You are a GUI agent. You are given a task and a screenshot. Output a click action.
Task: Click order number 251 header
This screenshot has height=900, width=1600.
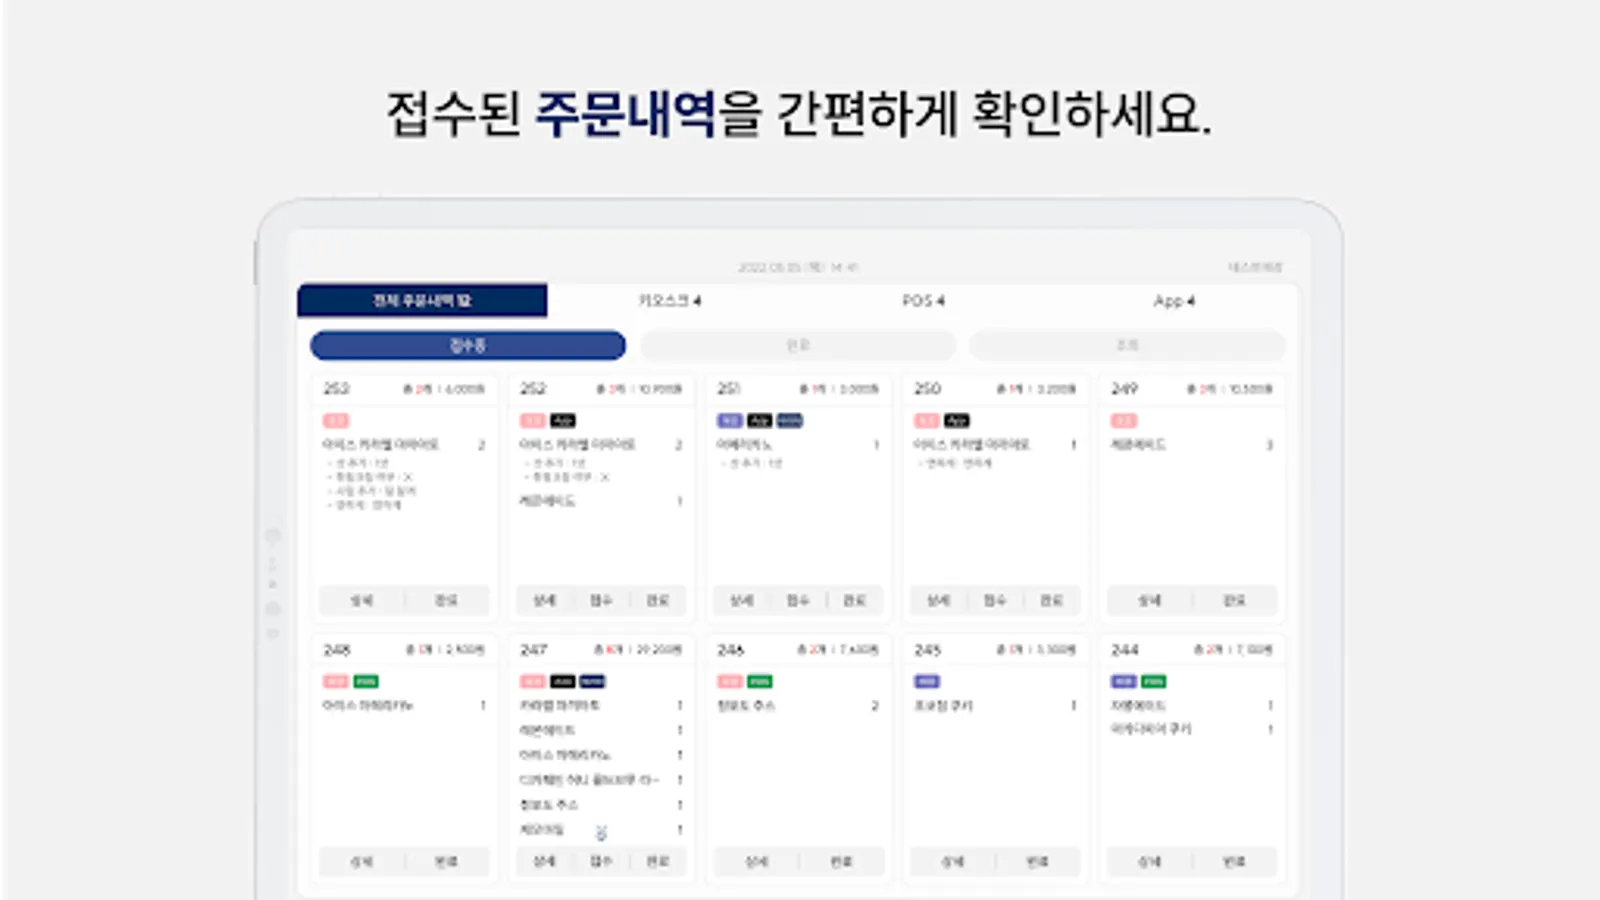click(729, 388)
